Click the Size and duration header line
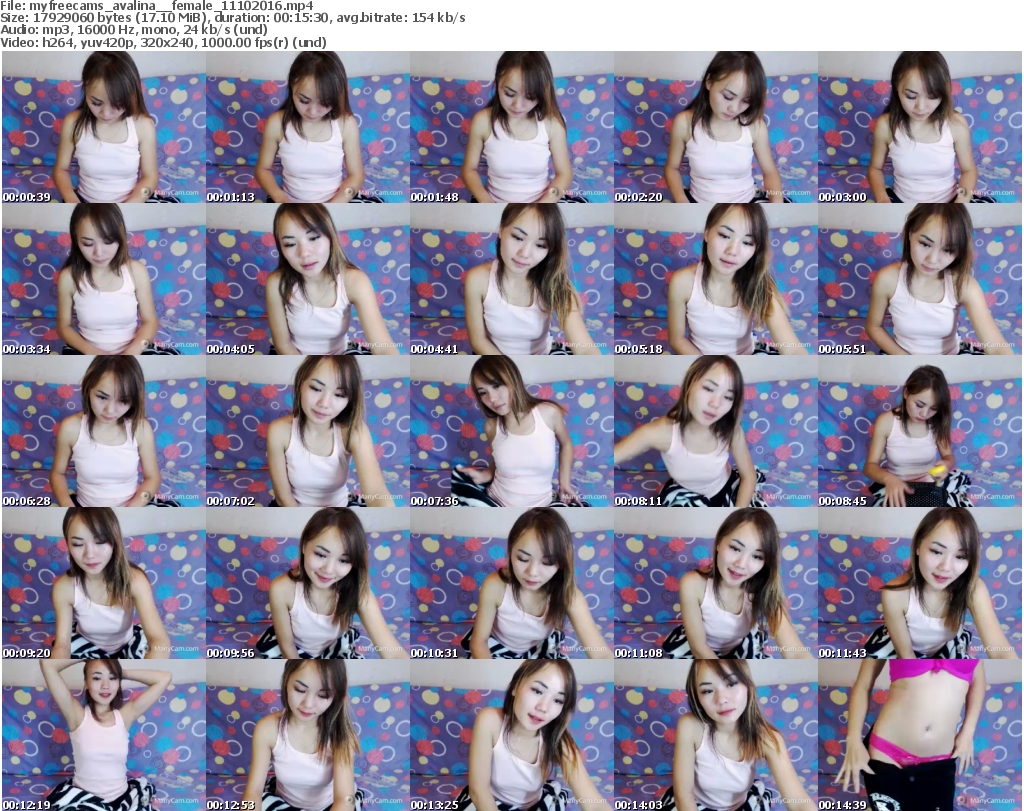1024x811 pixels. [x=233, y=18]
